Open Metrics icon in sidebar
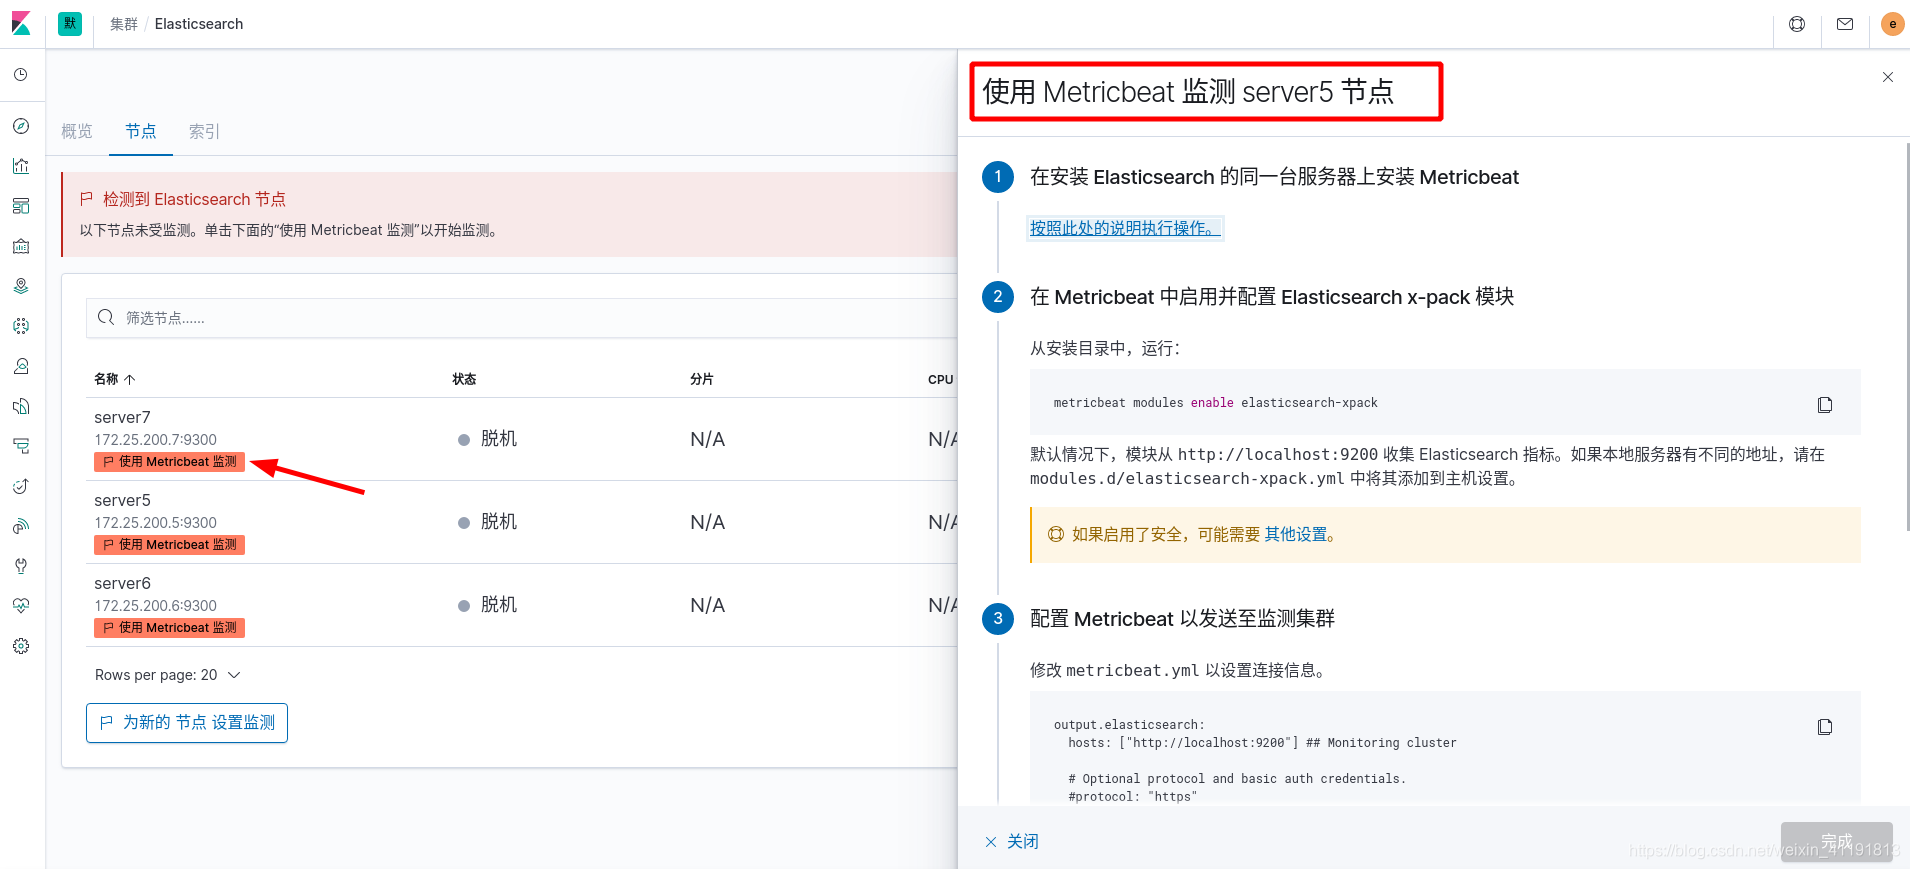The height and width of the screenshot is (869, 1910). click(21, 366)
